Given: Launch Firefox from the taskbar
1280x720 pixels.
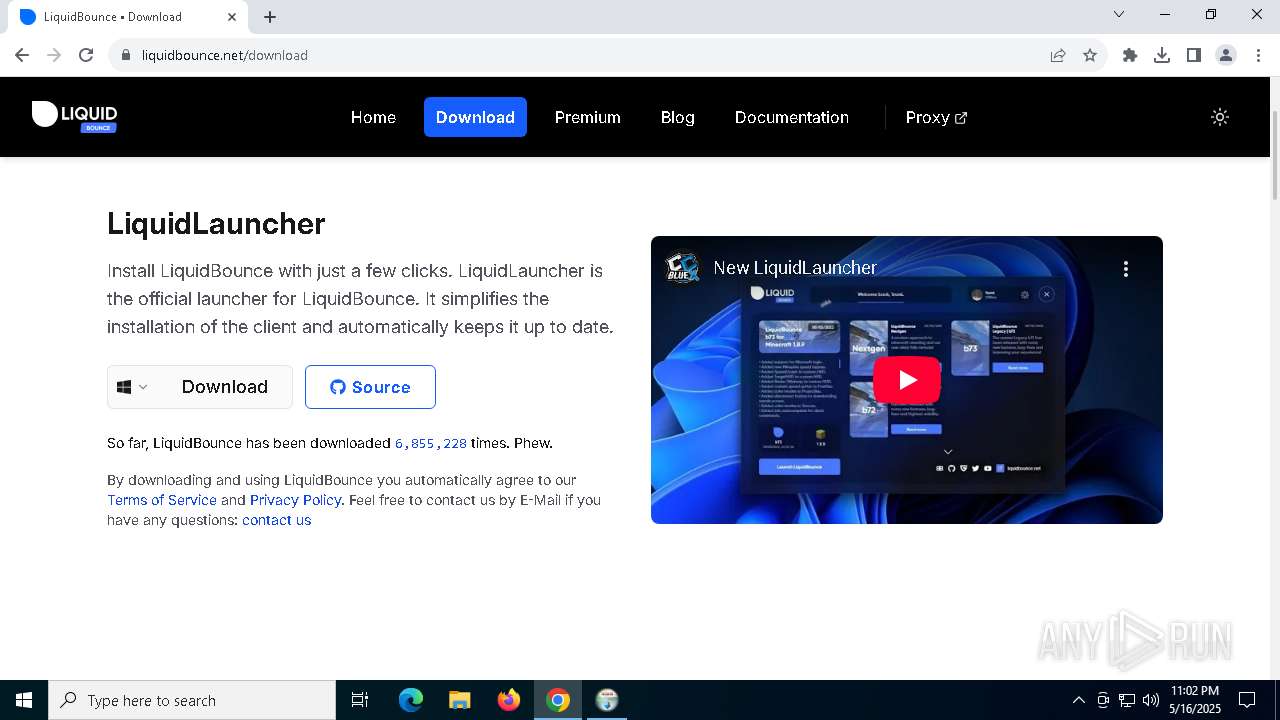Looking at the screenshot, I should point(509,700).
